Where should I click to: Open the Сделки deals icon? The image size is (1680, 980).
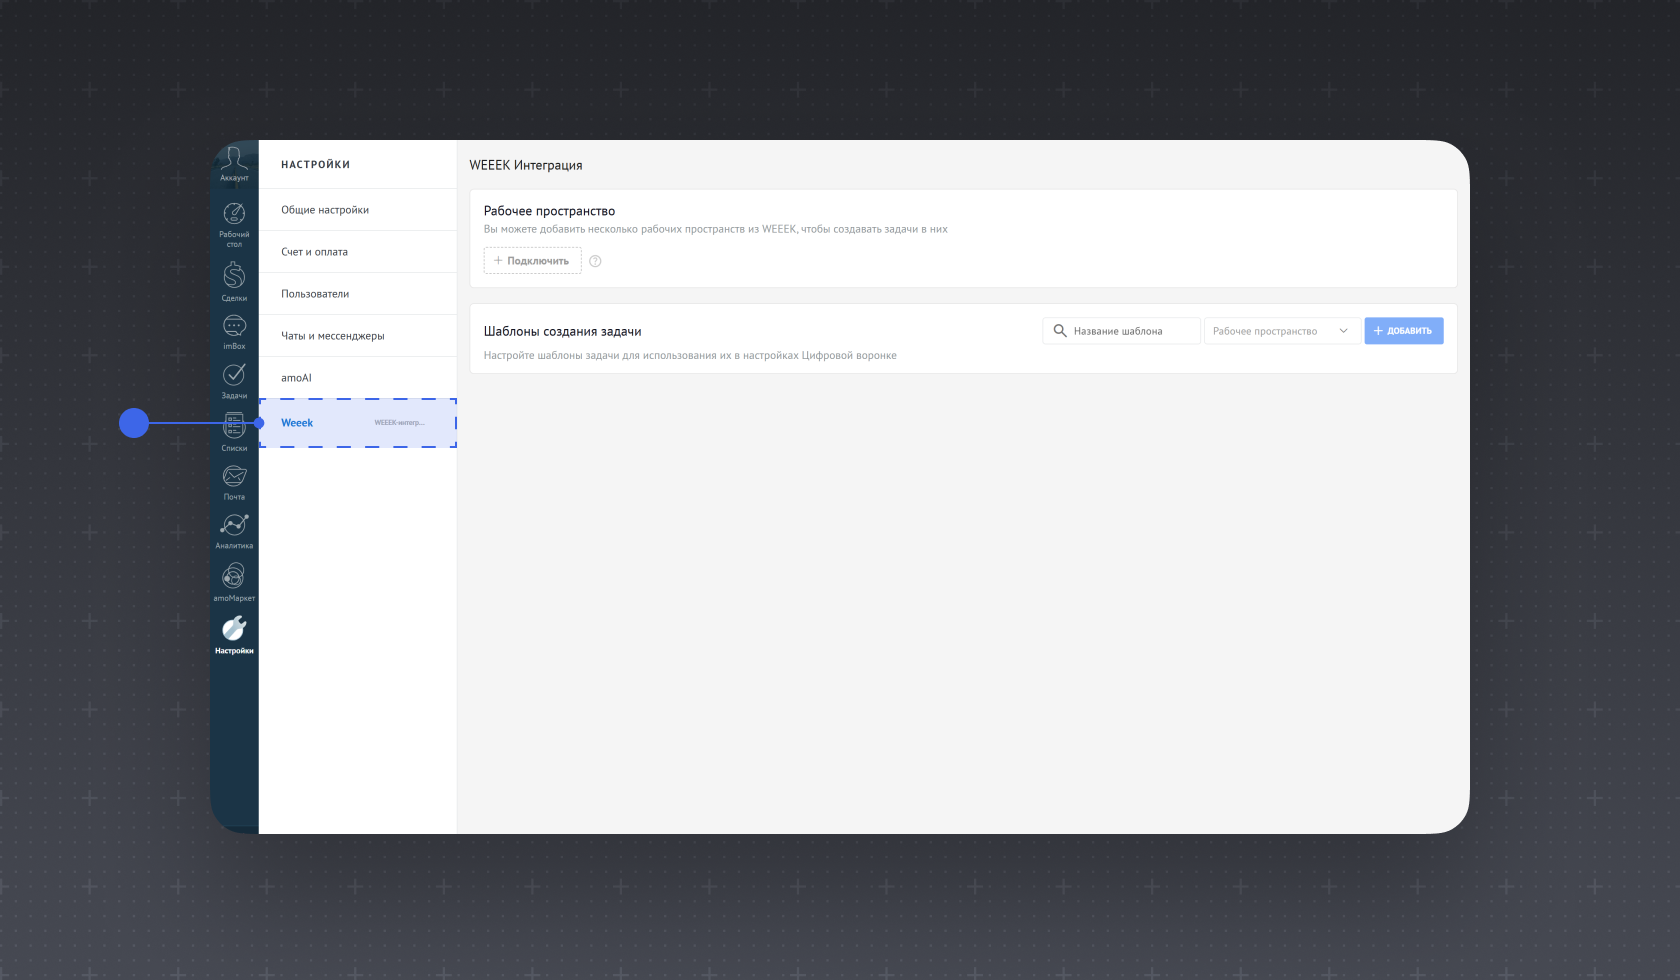pos(234,281)
